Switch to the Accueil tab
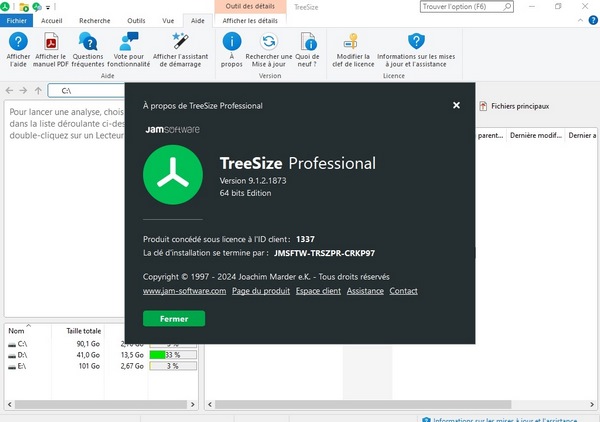This screenshot has height=422, width=600. pos(52,21)
